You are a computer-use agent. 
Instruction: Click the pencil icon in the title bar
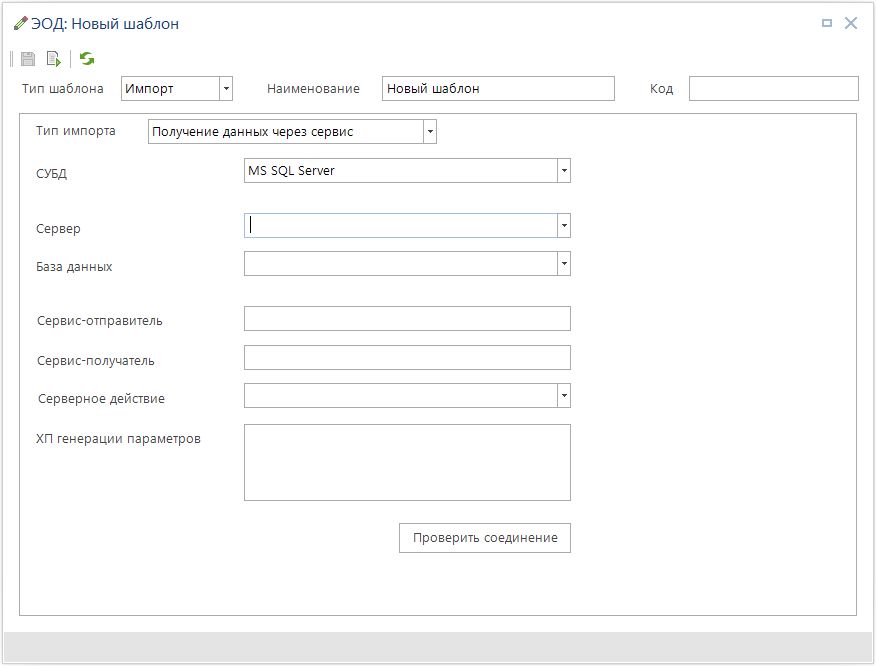[x=20, y=23]
